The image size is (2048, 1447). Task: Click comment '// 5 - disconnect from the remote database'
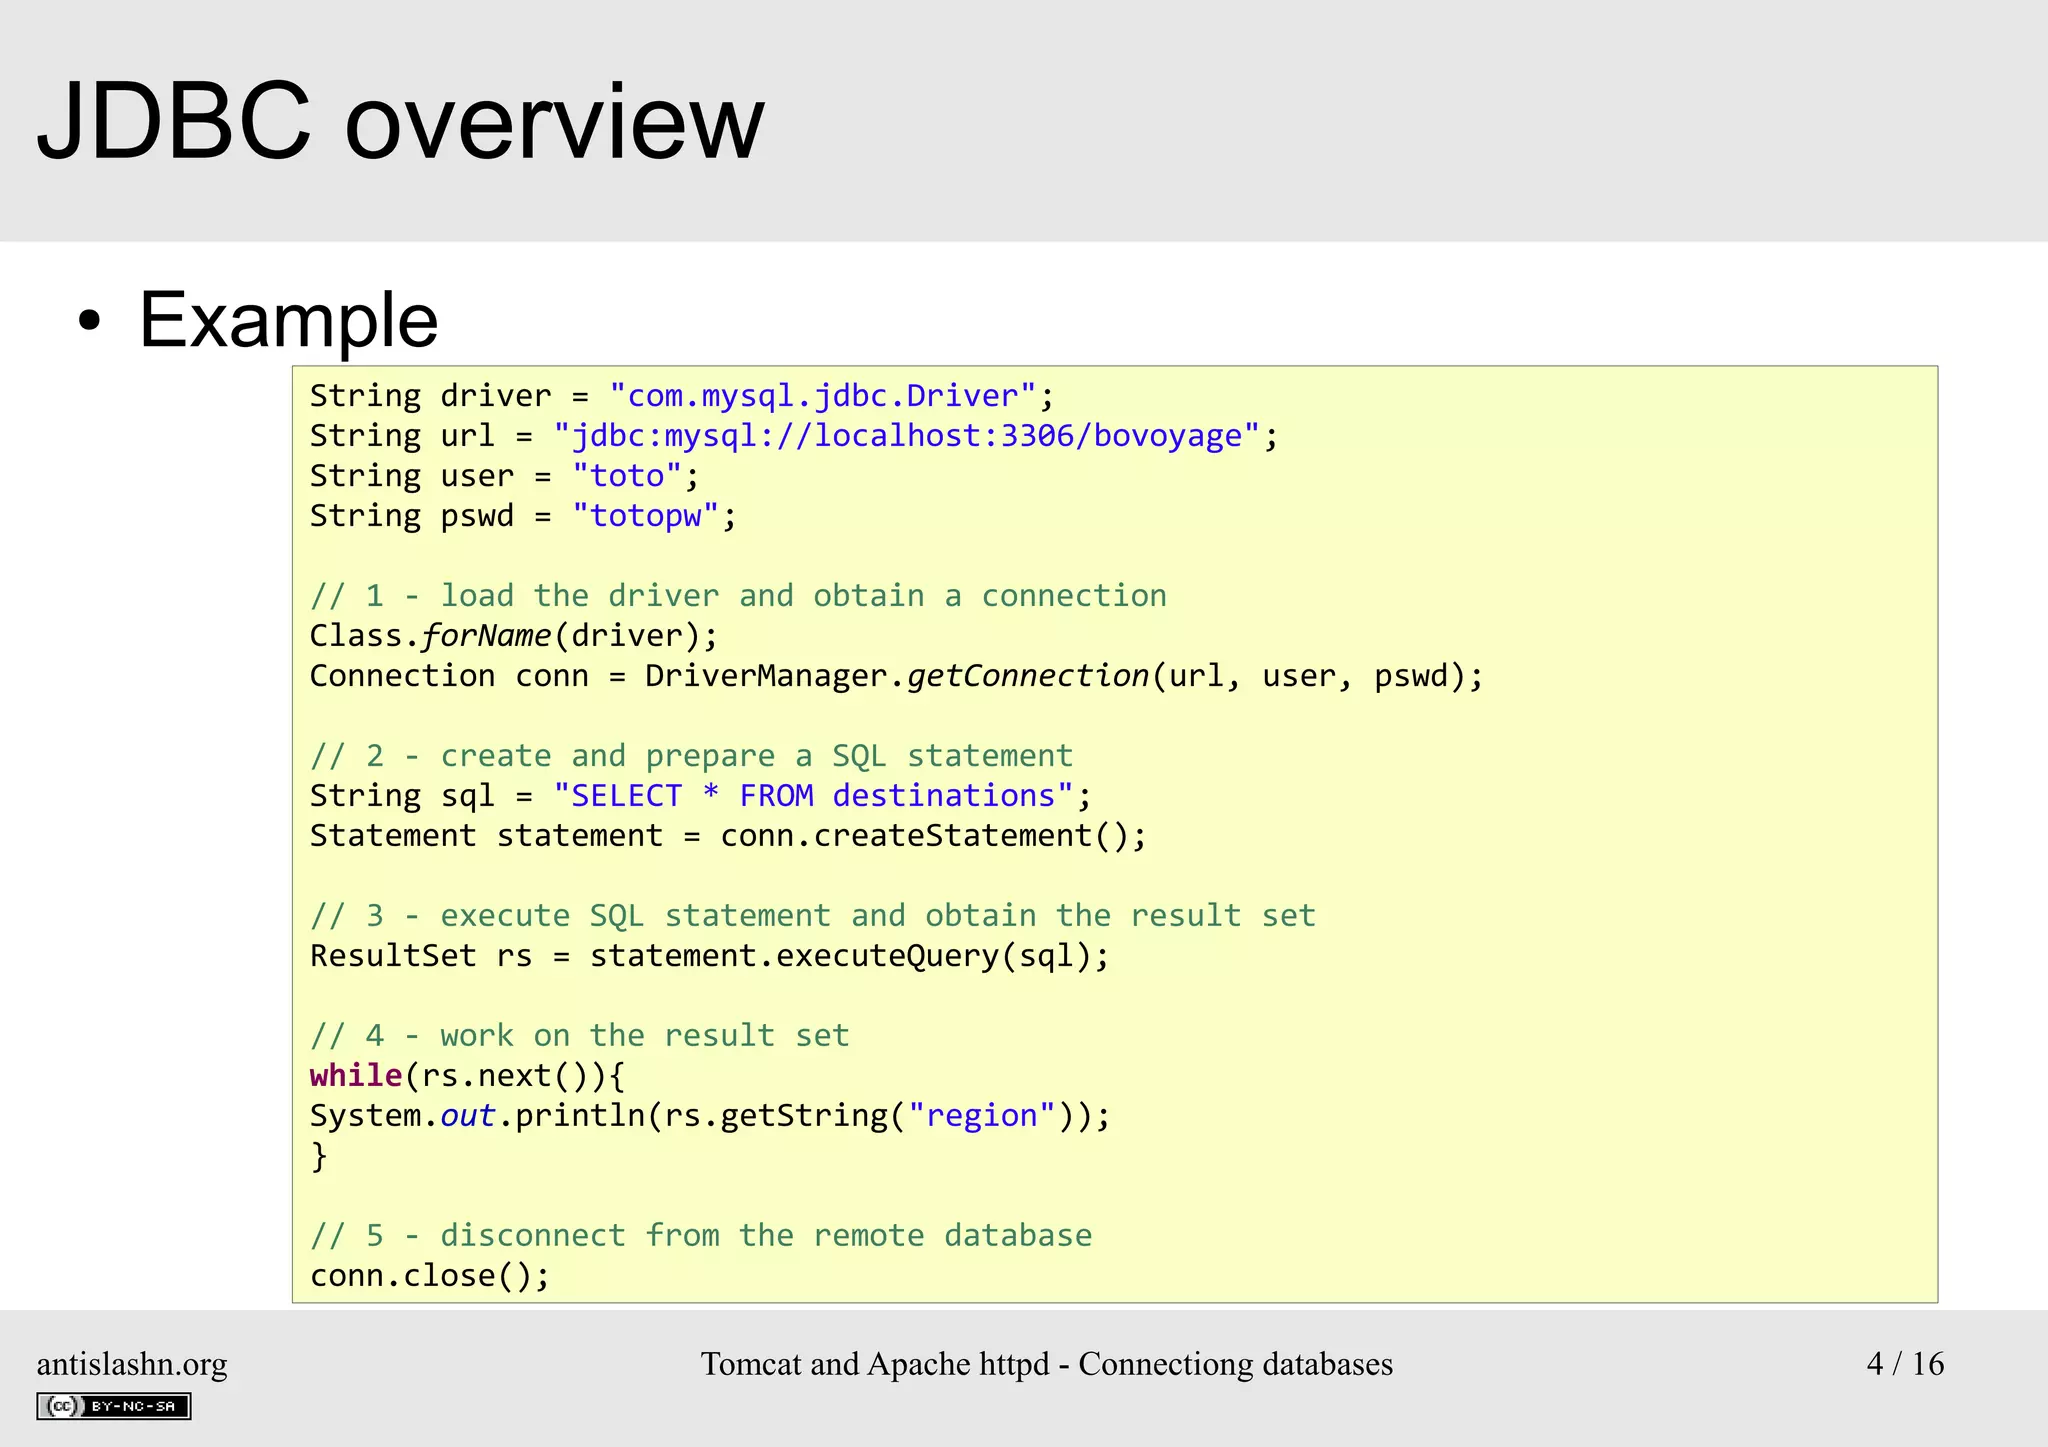(700, 1236)
